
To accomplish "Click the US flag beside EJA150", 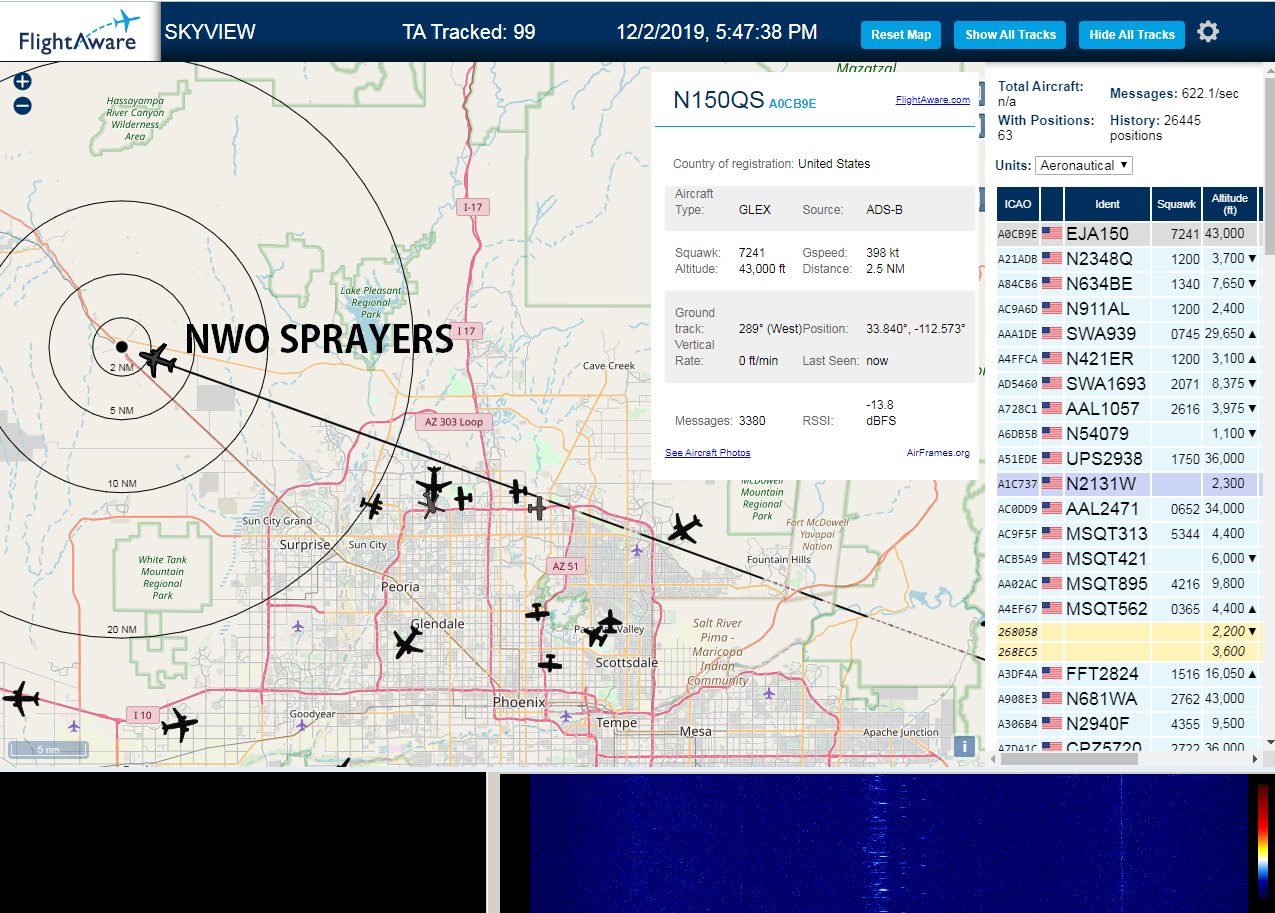I will pyautogui.click(x=1052, y=233).
